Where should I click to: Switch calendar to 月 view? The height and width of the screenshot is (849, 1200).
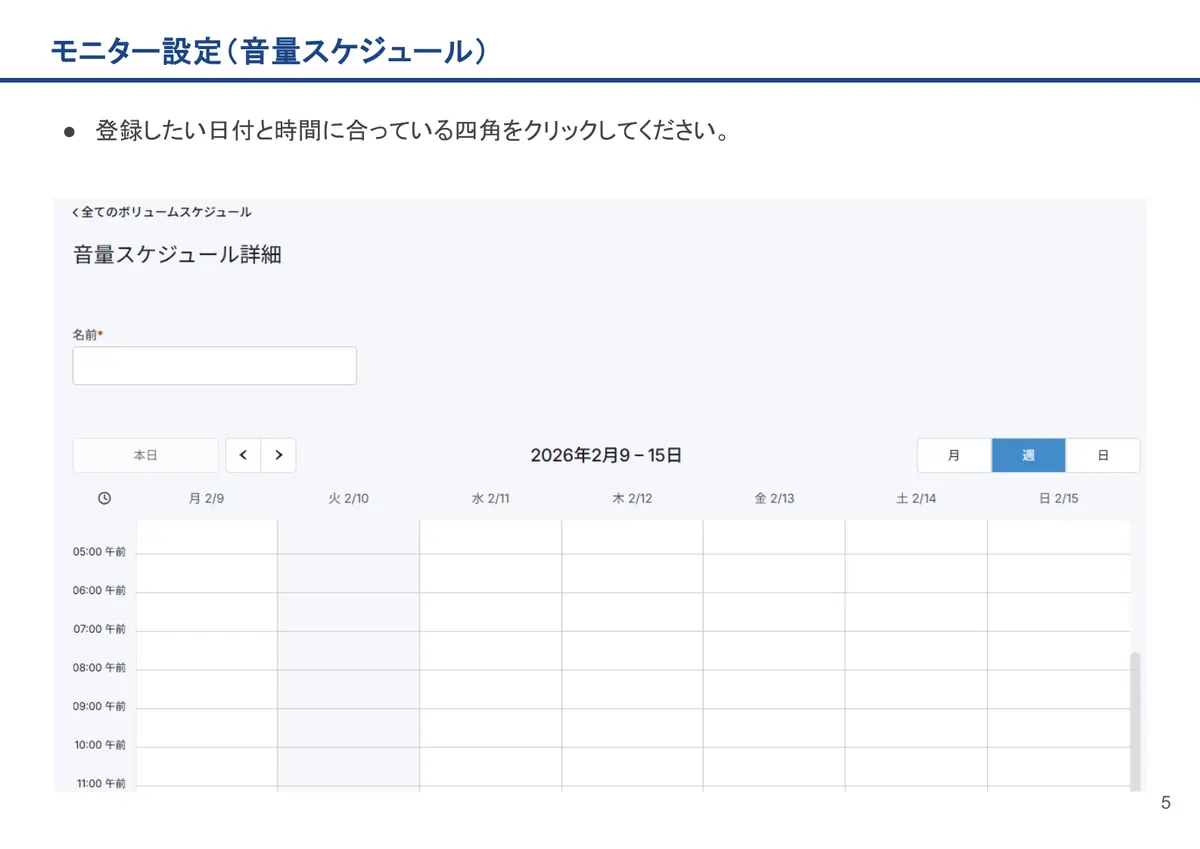coord(954,455)
